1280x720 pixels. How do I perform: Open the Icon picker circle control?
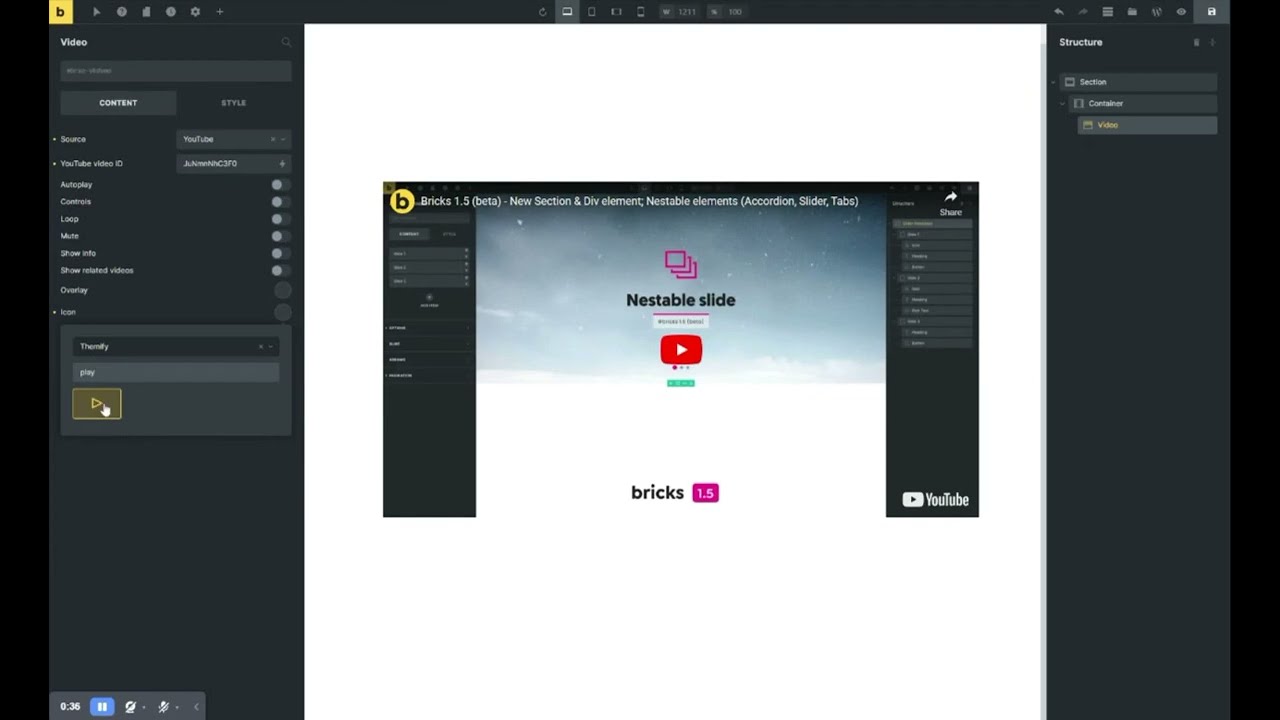[283, 312]
